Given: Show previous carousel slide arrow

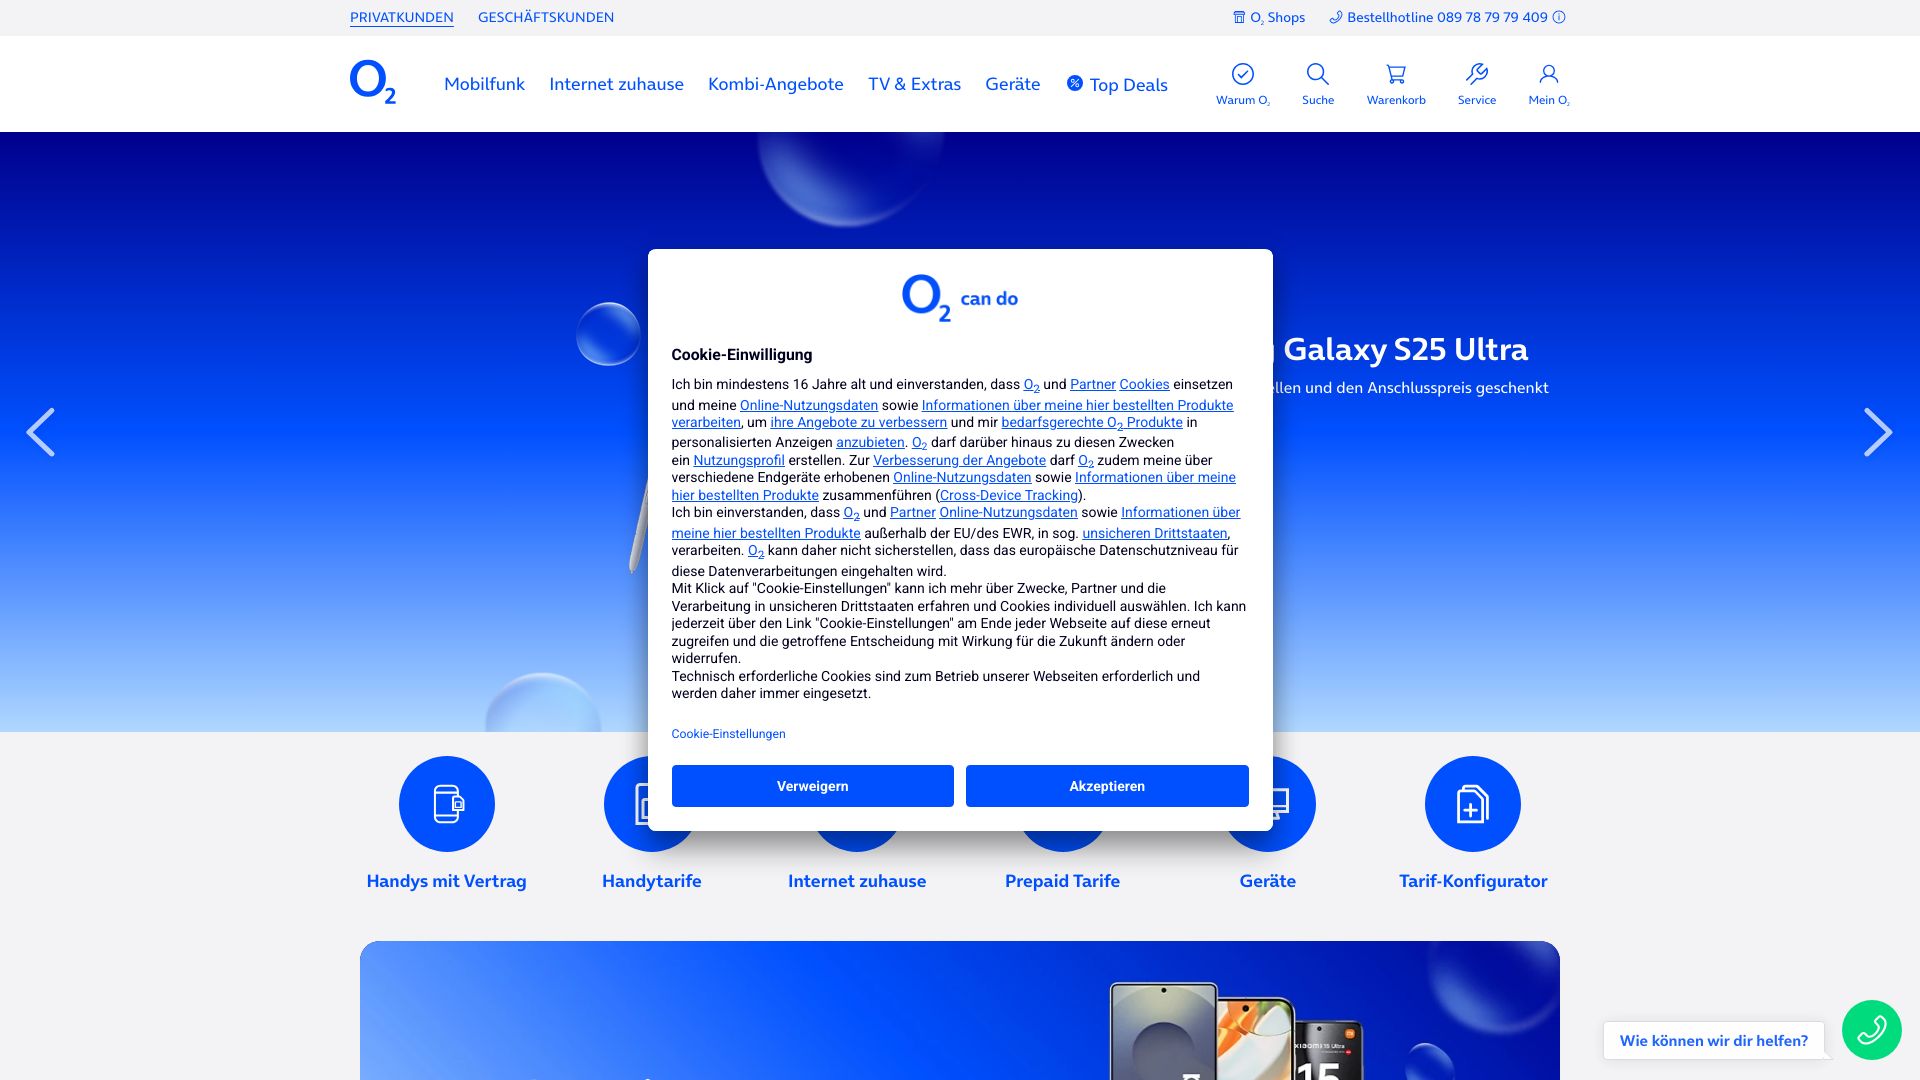Looking at the screenshot, I should 40,432.
